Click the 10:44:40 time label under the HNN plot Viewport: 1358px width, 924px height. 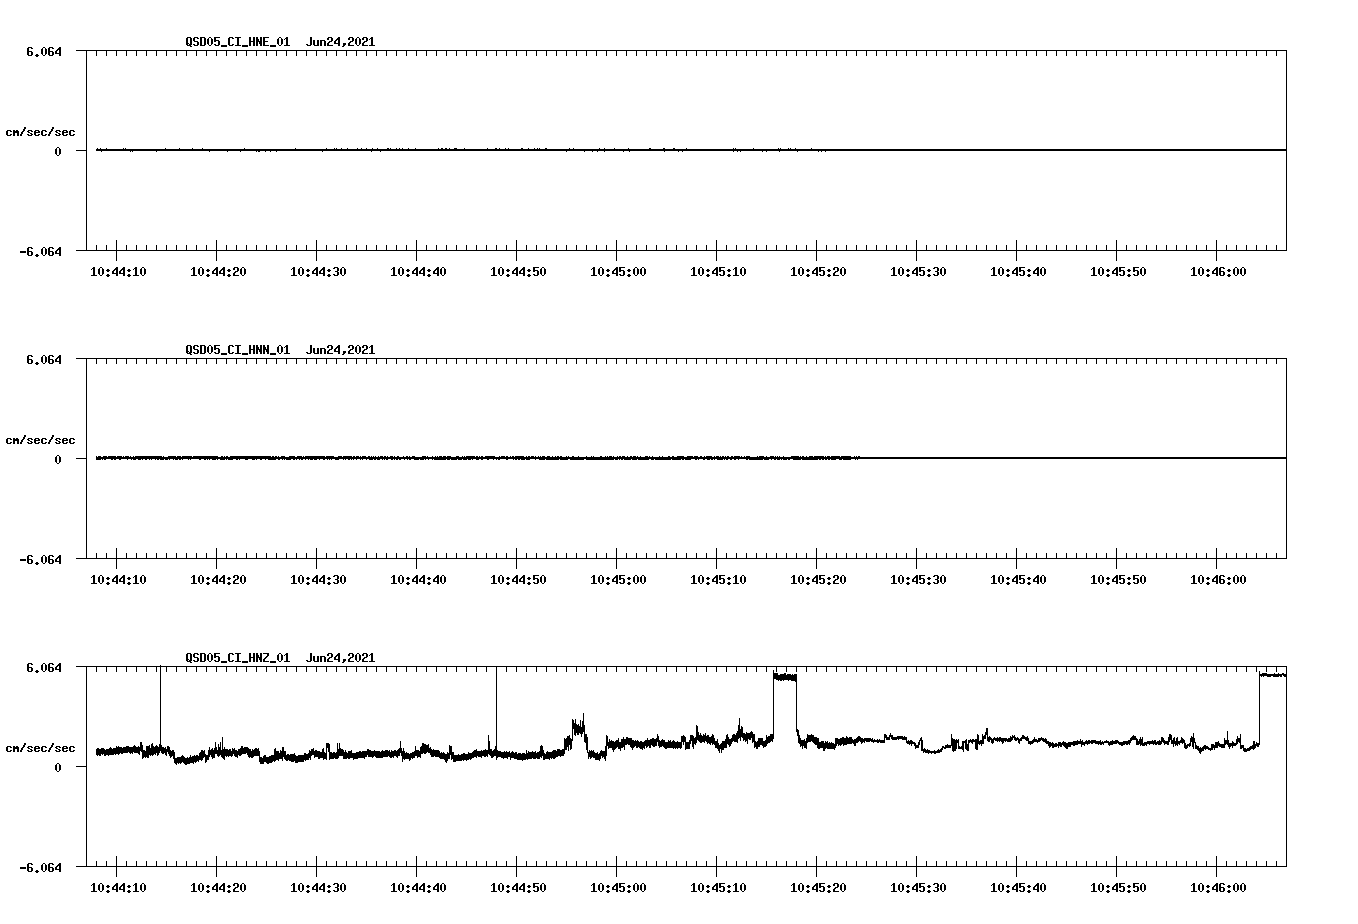tap(418, 580)
